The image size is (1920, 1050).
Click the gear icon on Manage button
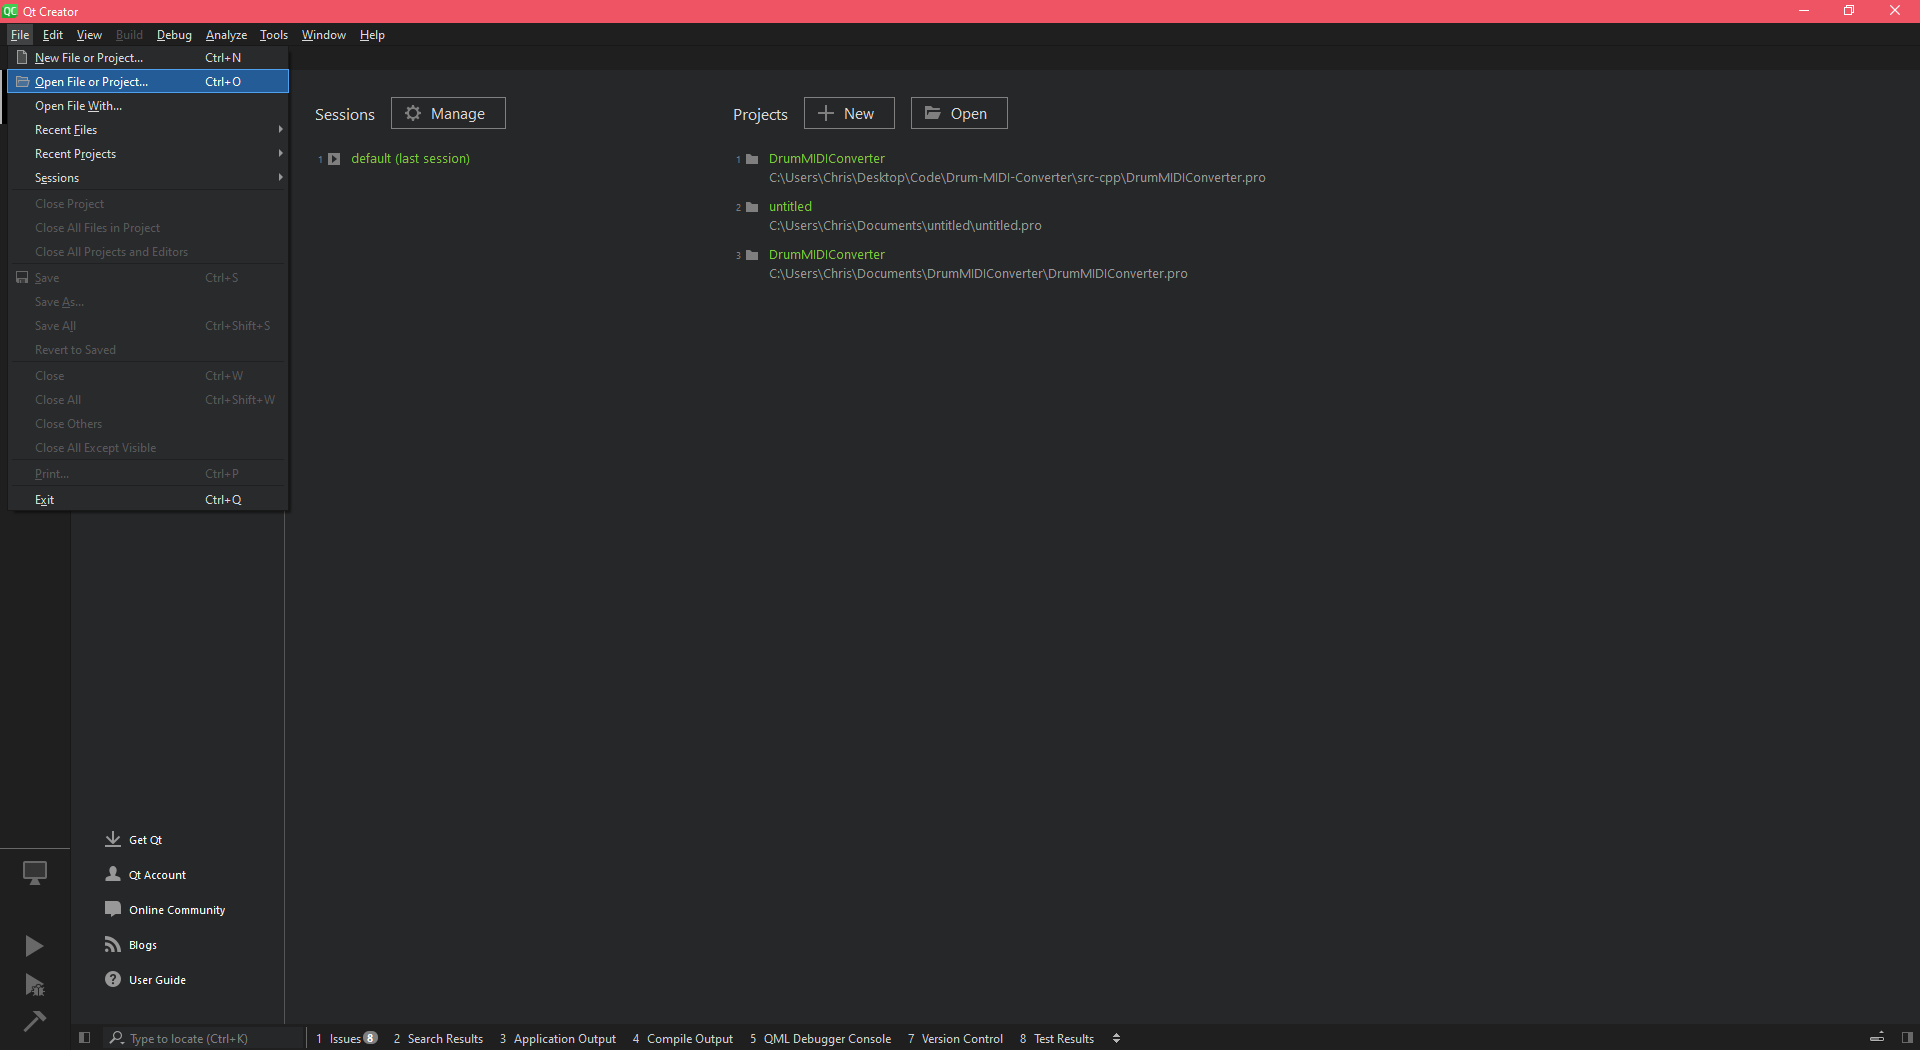(413, 113)
